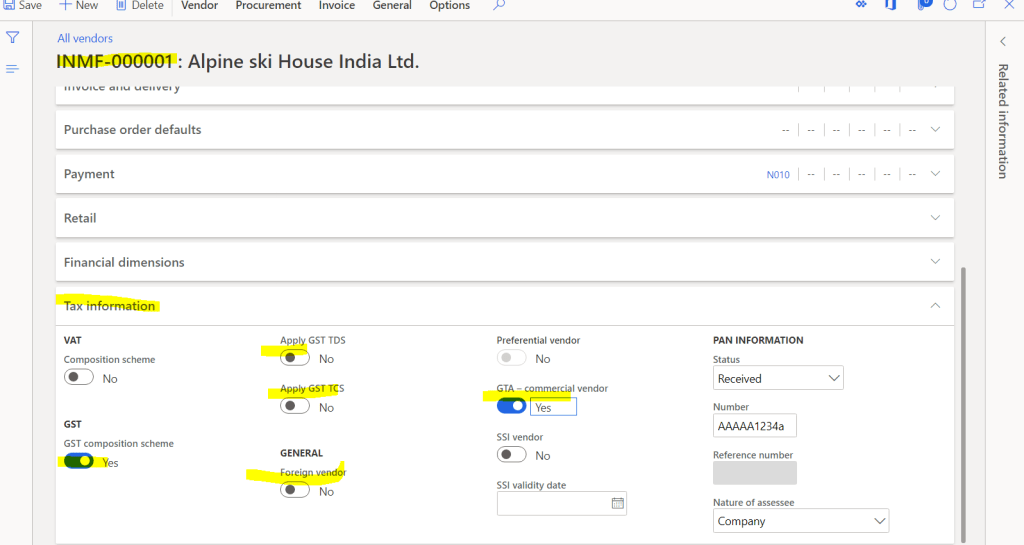Screen dimensions: 1024x545
Task: Click the Save icon in the toolbar
Action: (x=8, y=6)
